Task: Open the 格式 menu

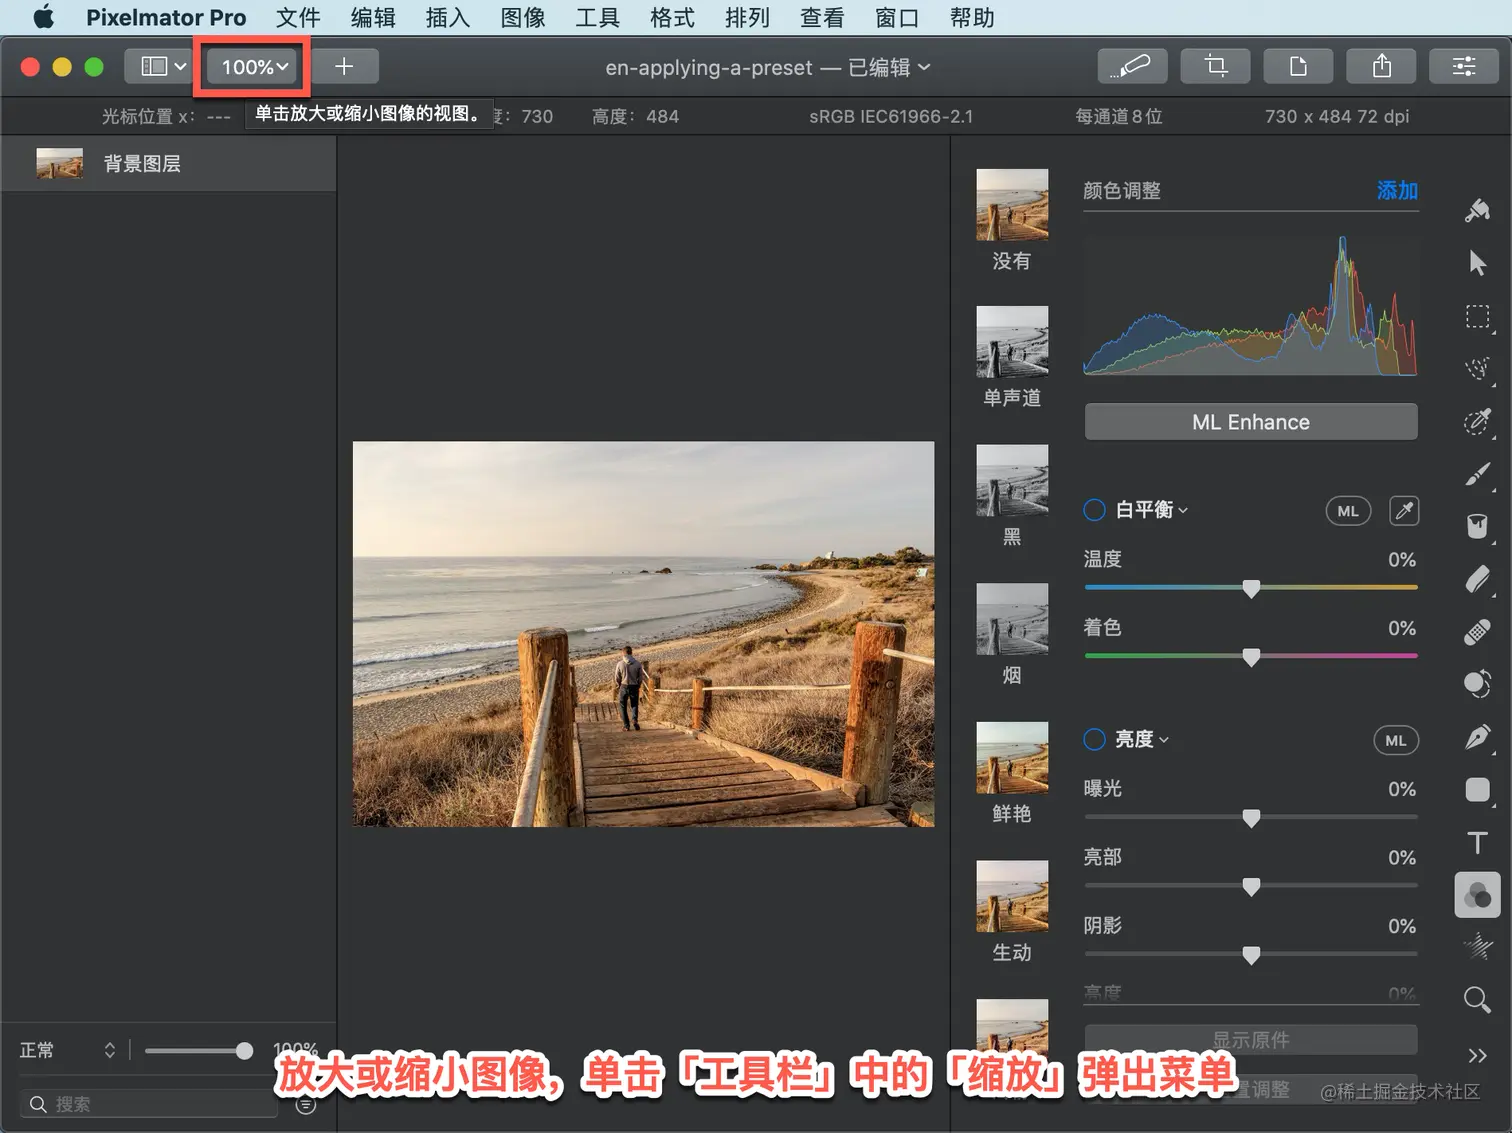Action: click(672, 18)
